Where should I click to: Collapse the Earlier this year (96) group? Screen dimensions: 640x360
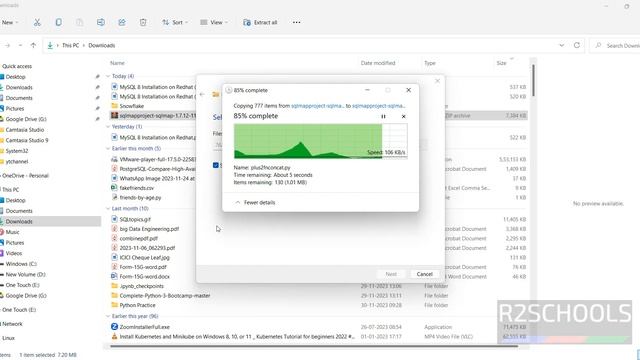[x=108, y=316]
